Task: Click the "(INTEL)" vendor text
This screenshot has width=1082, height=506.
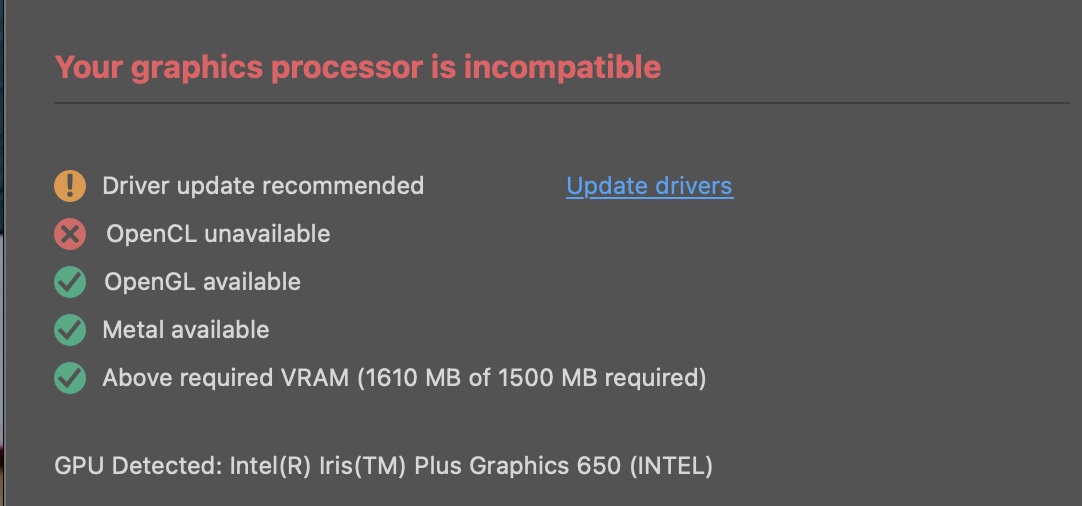Action: [670, 466]
